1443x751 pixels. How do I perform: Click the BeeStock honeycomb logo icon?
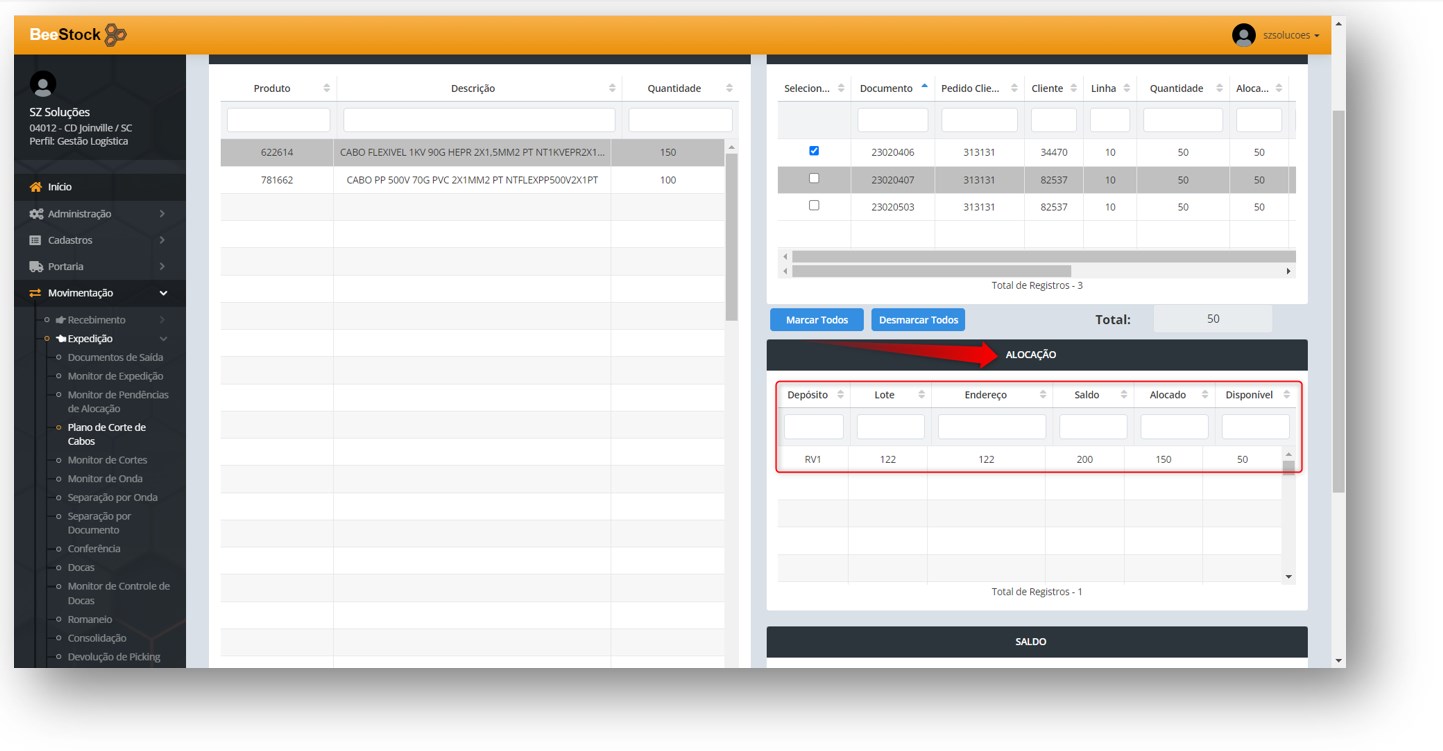[115, 35]
